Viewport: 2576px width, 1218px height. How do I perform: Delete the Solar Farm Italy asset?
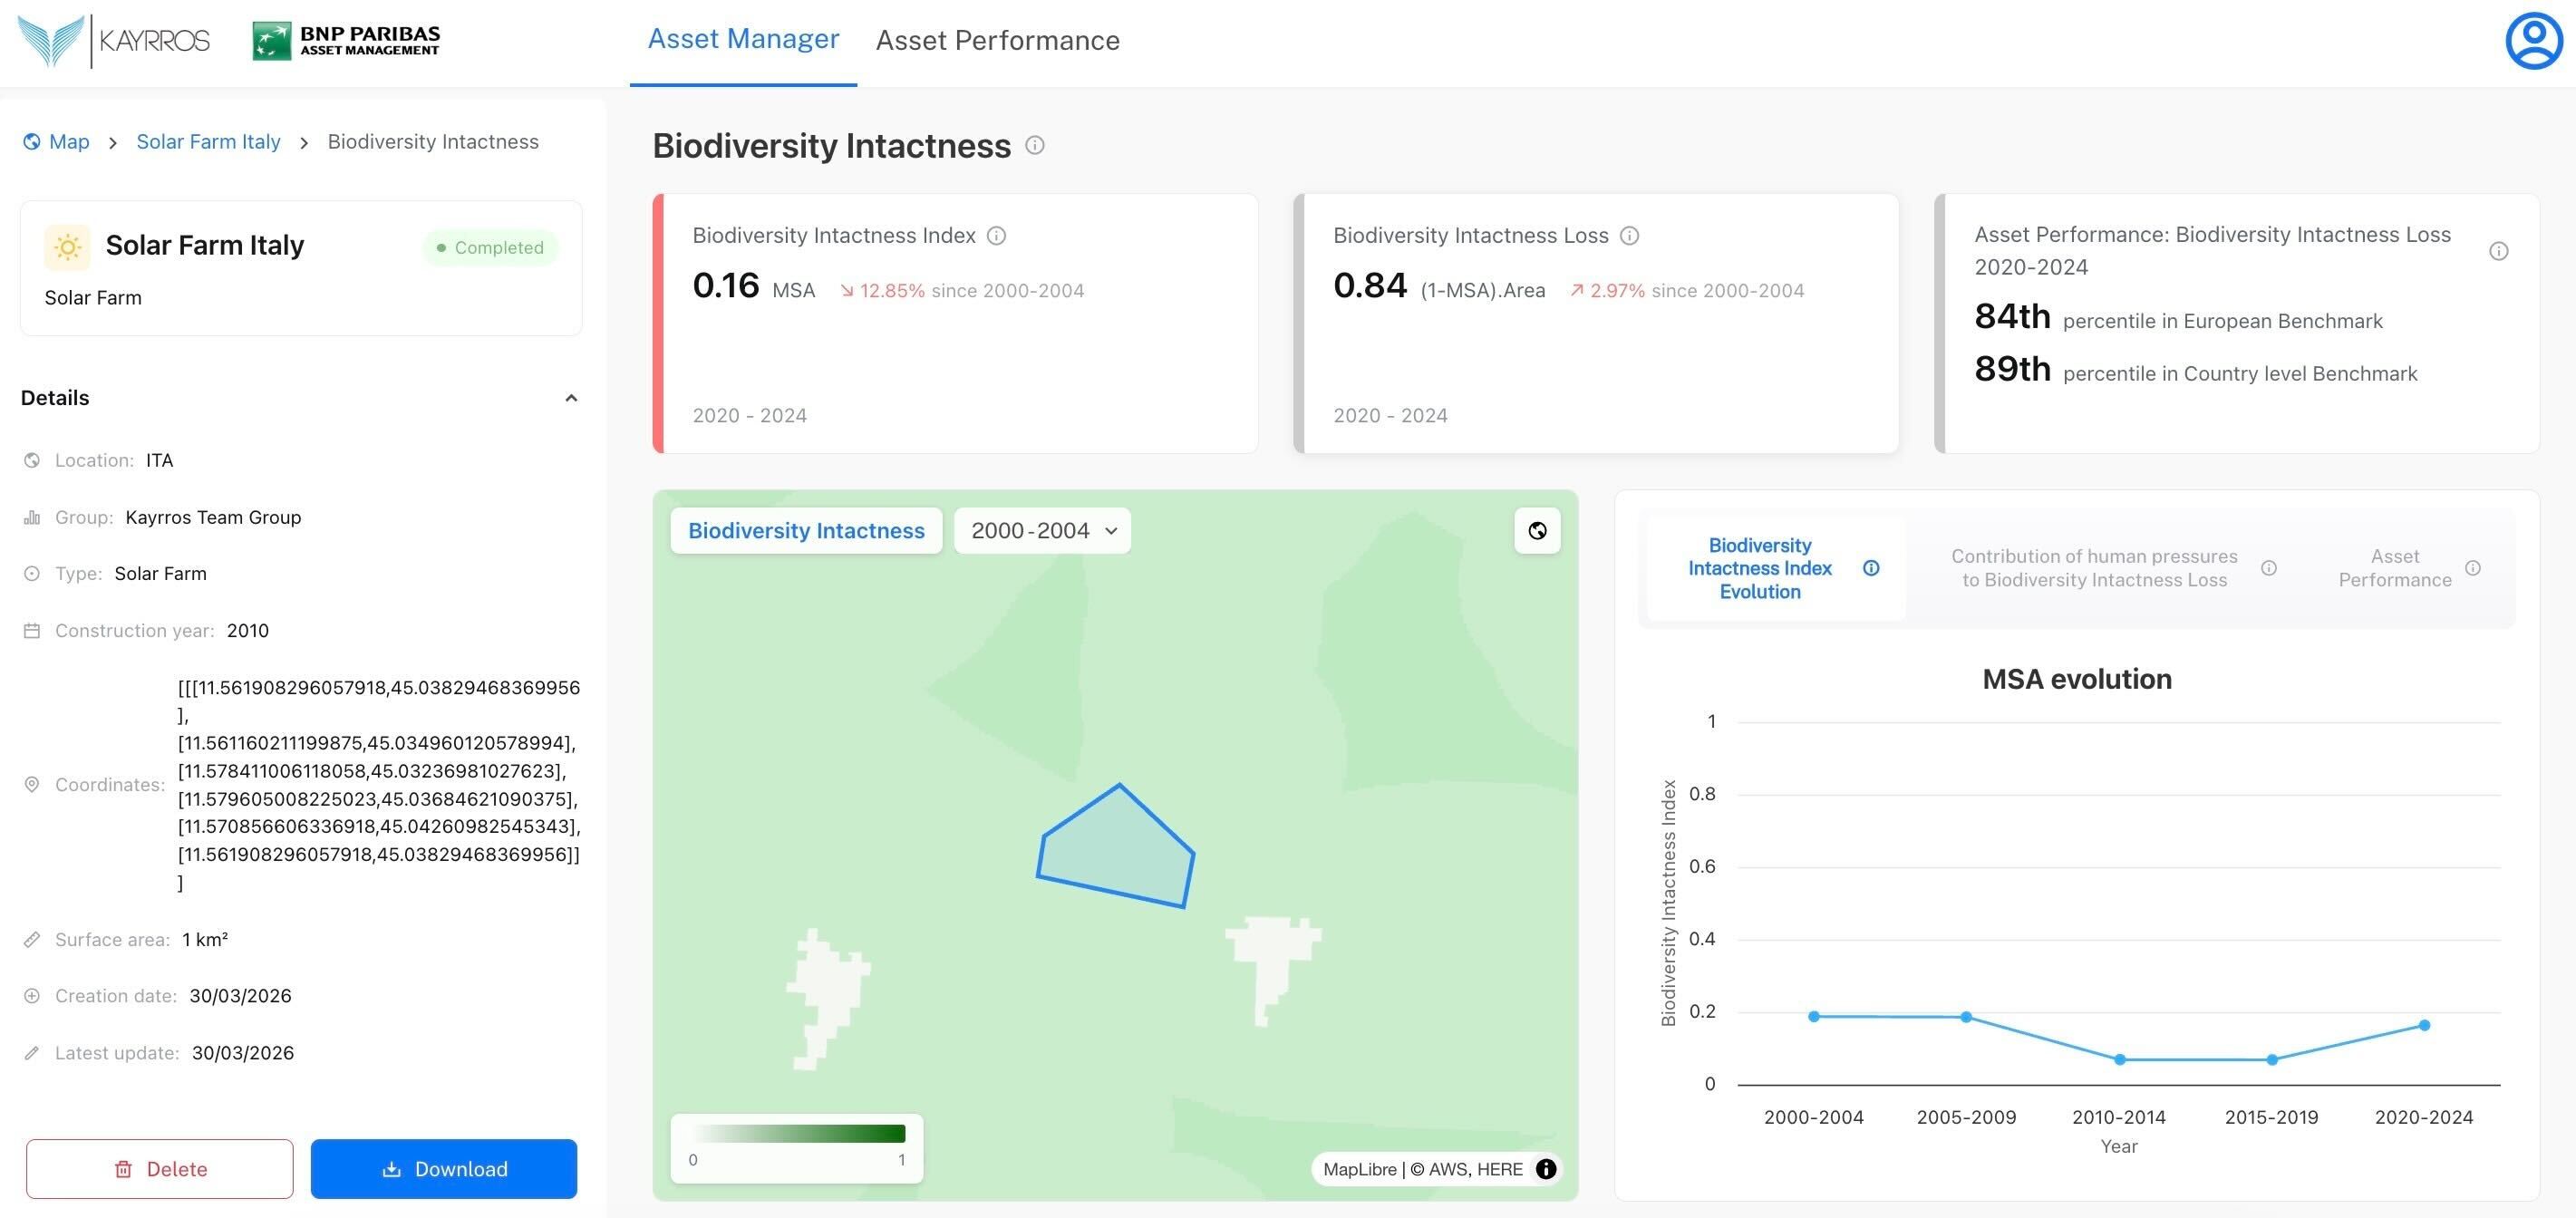160,1169
